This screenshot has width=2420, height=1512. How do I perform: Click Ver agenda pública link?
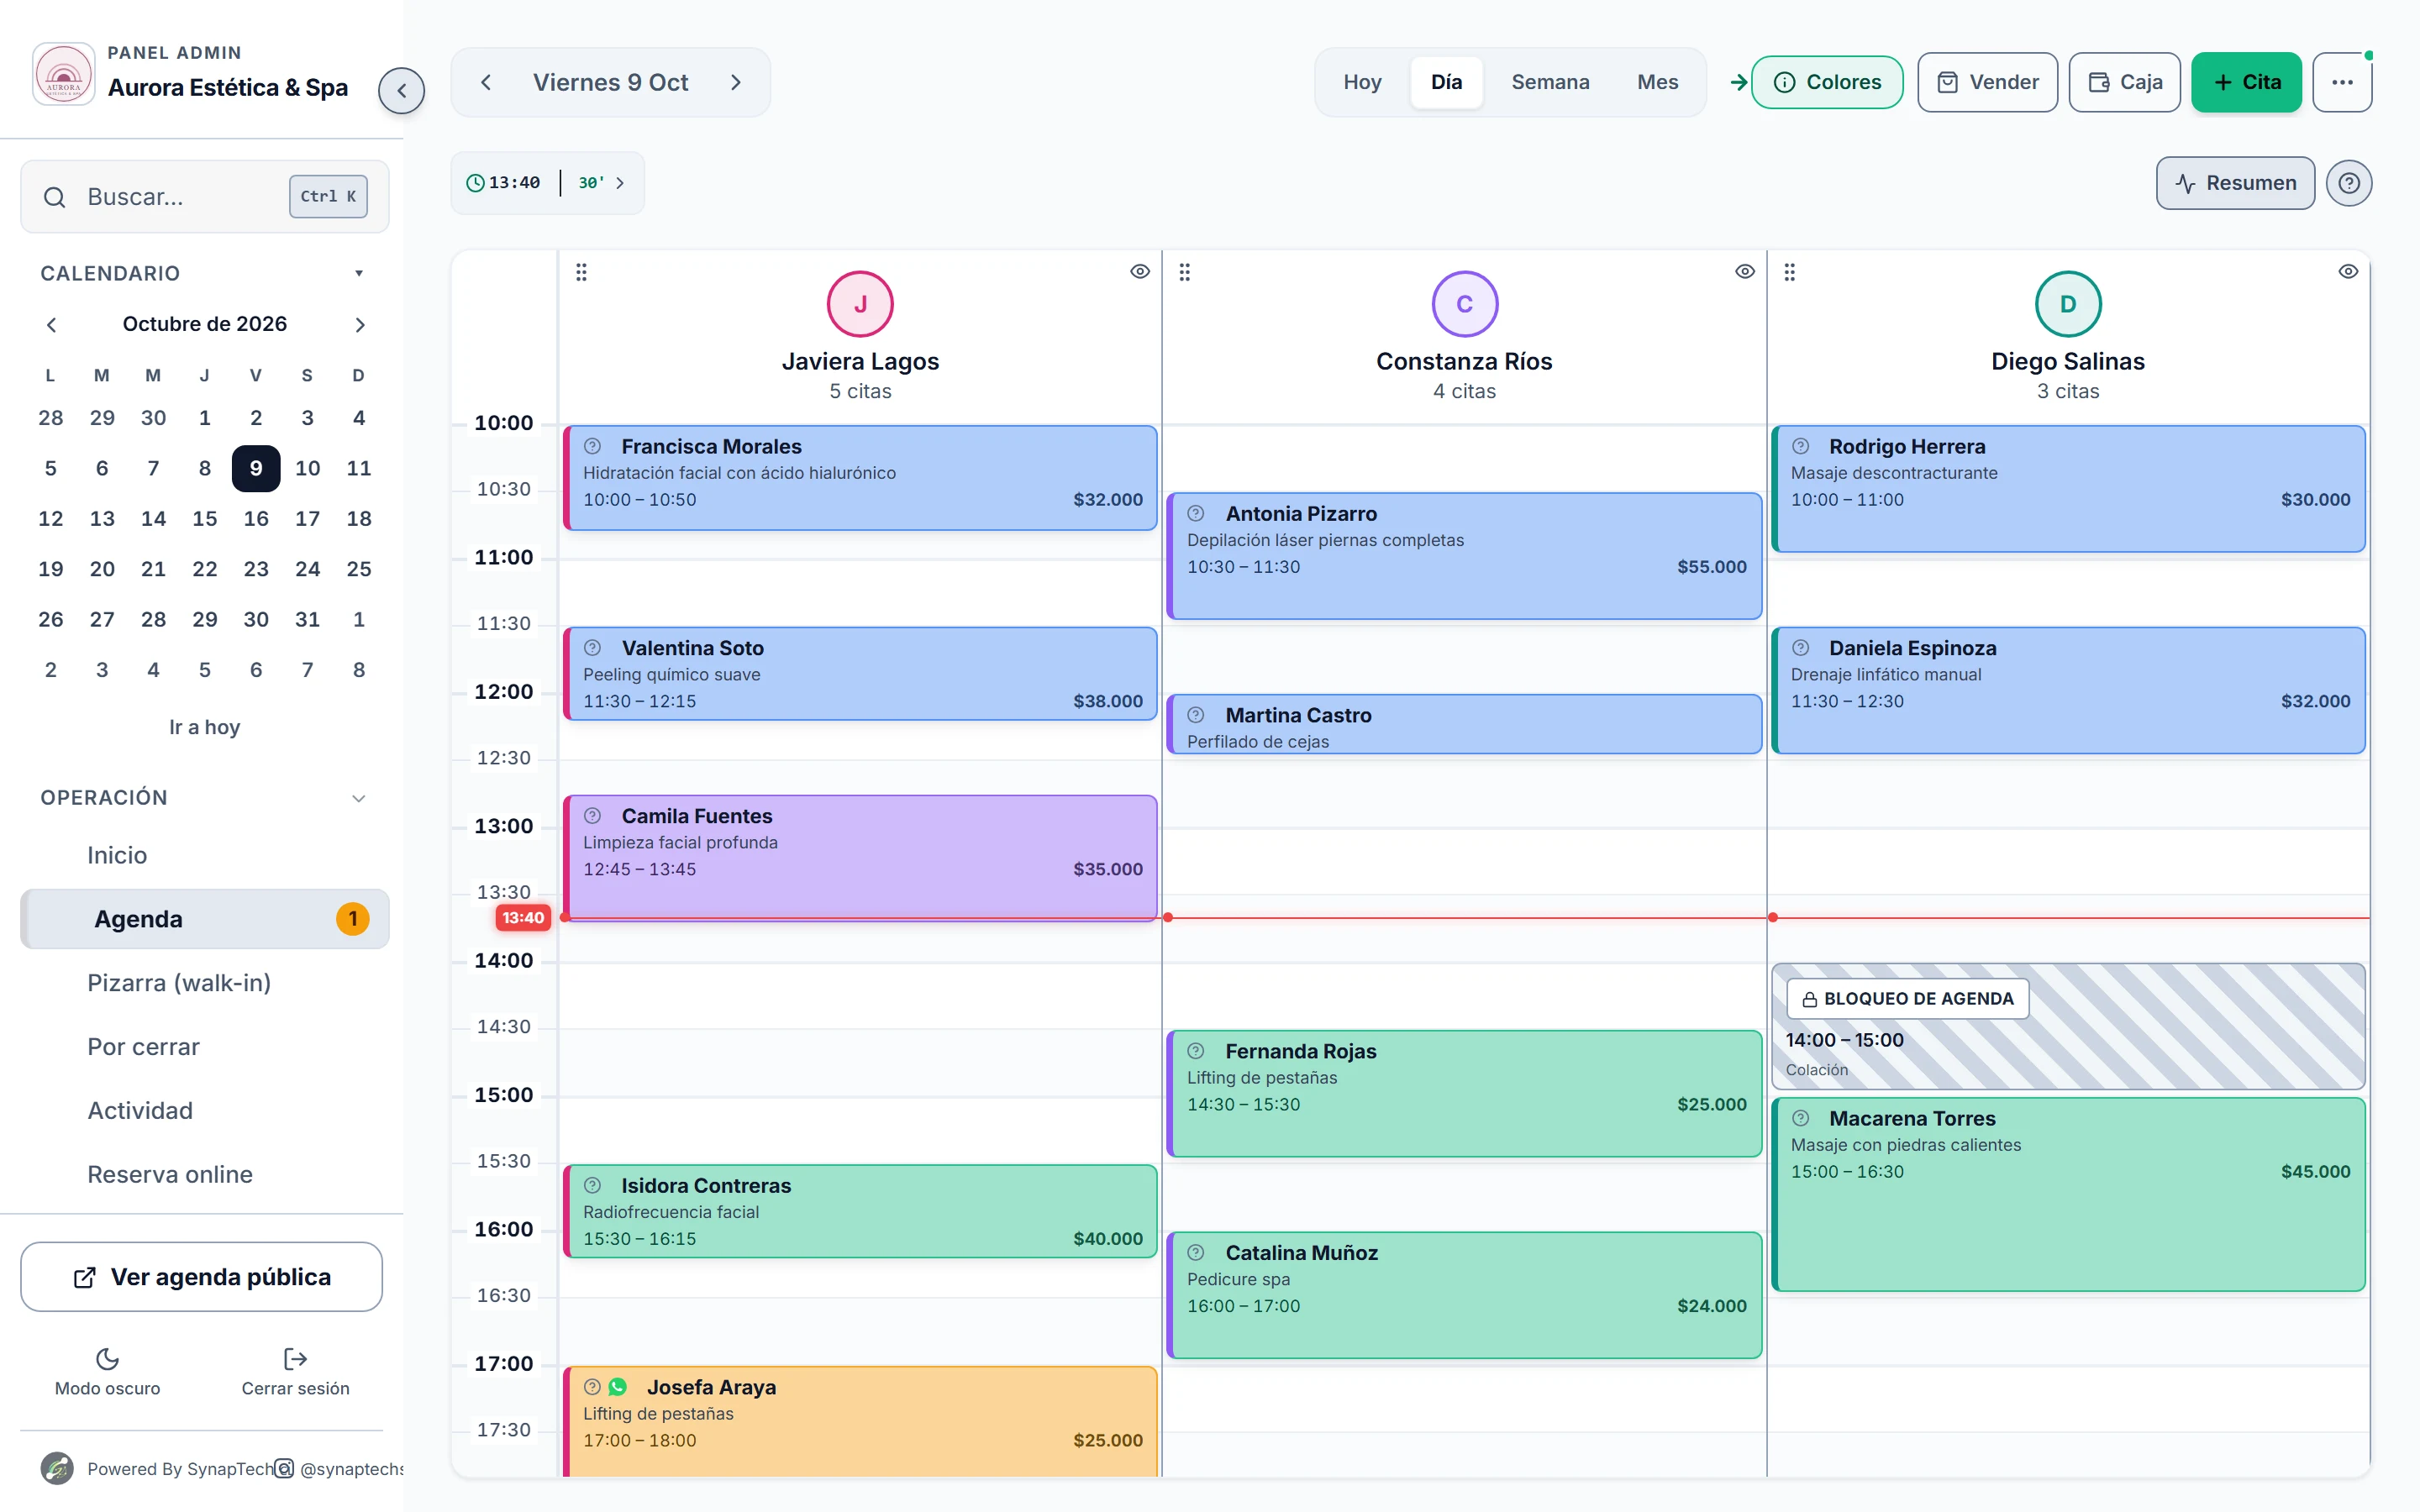tap(201, 1277)
